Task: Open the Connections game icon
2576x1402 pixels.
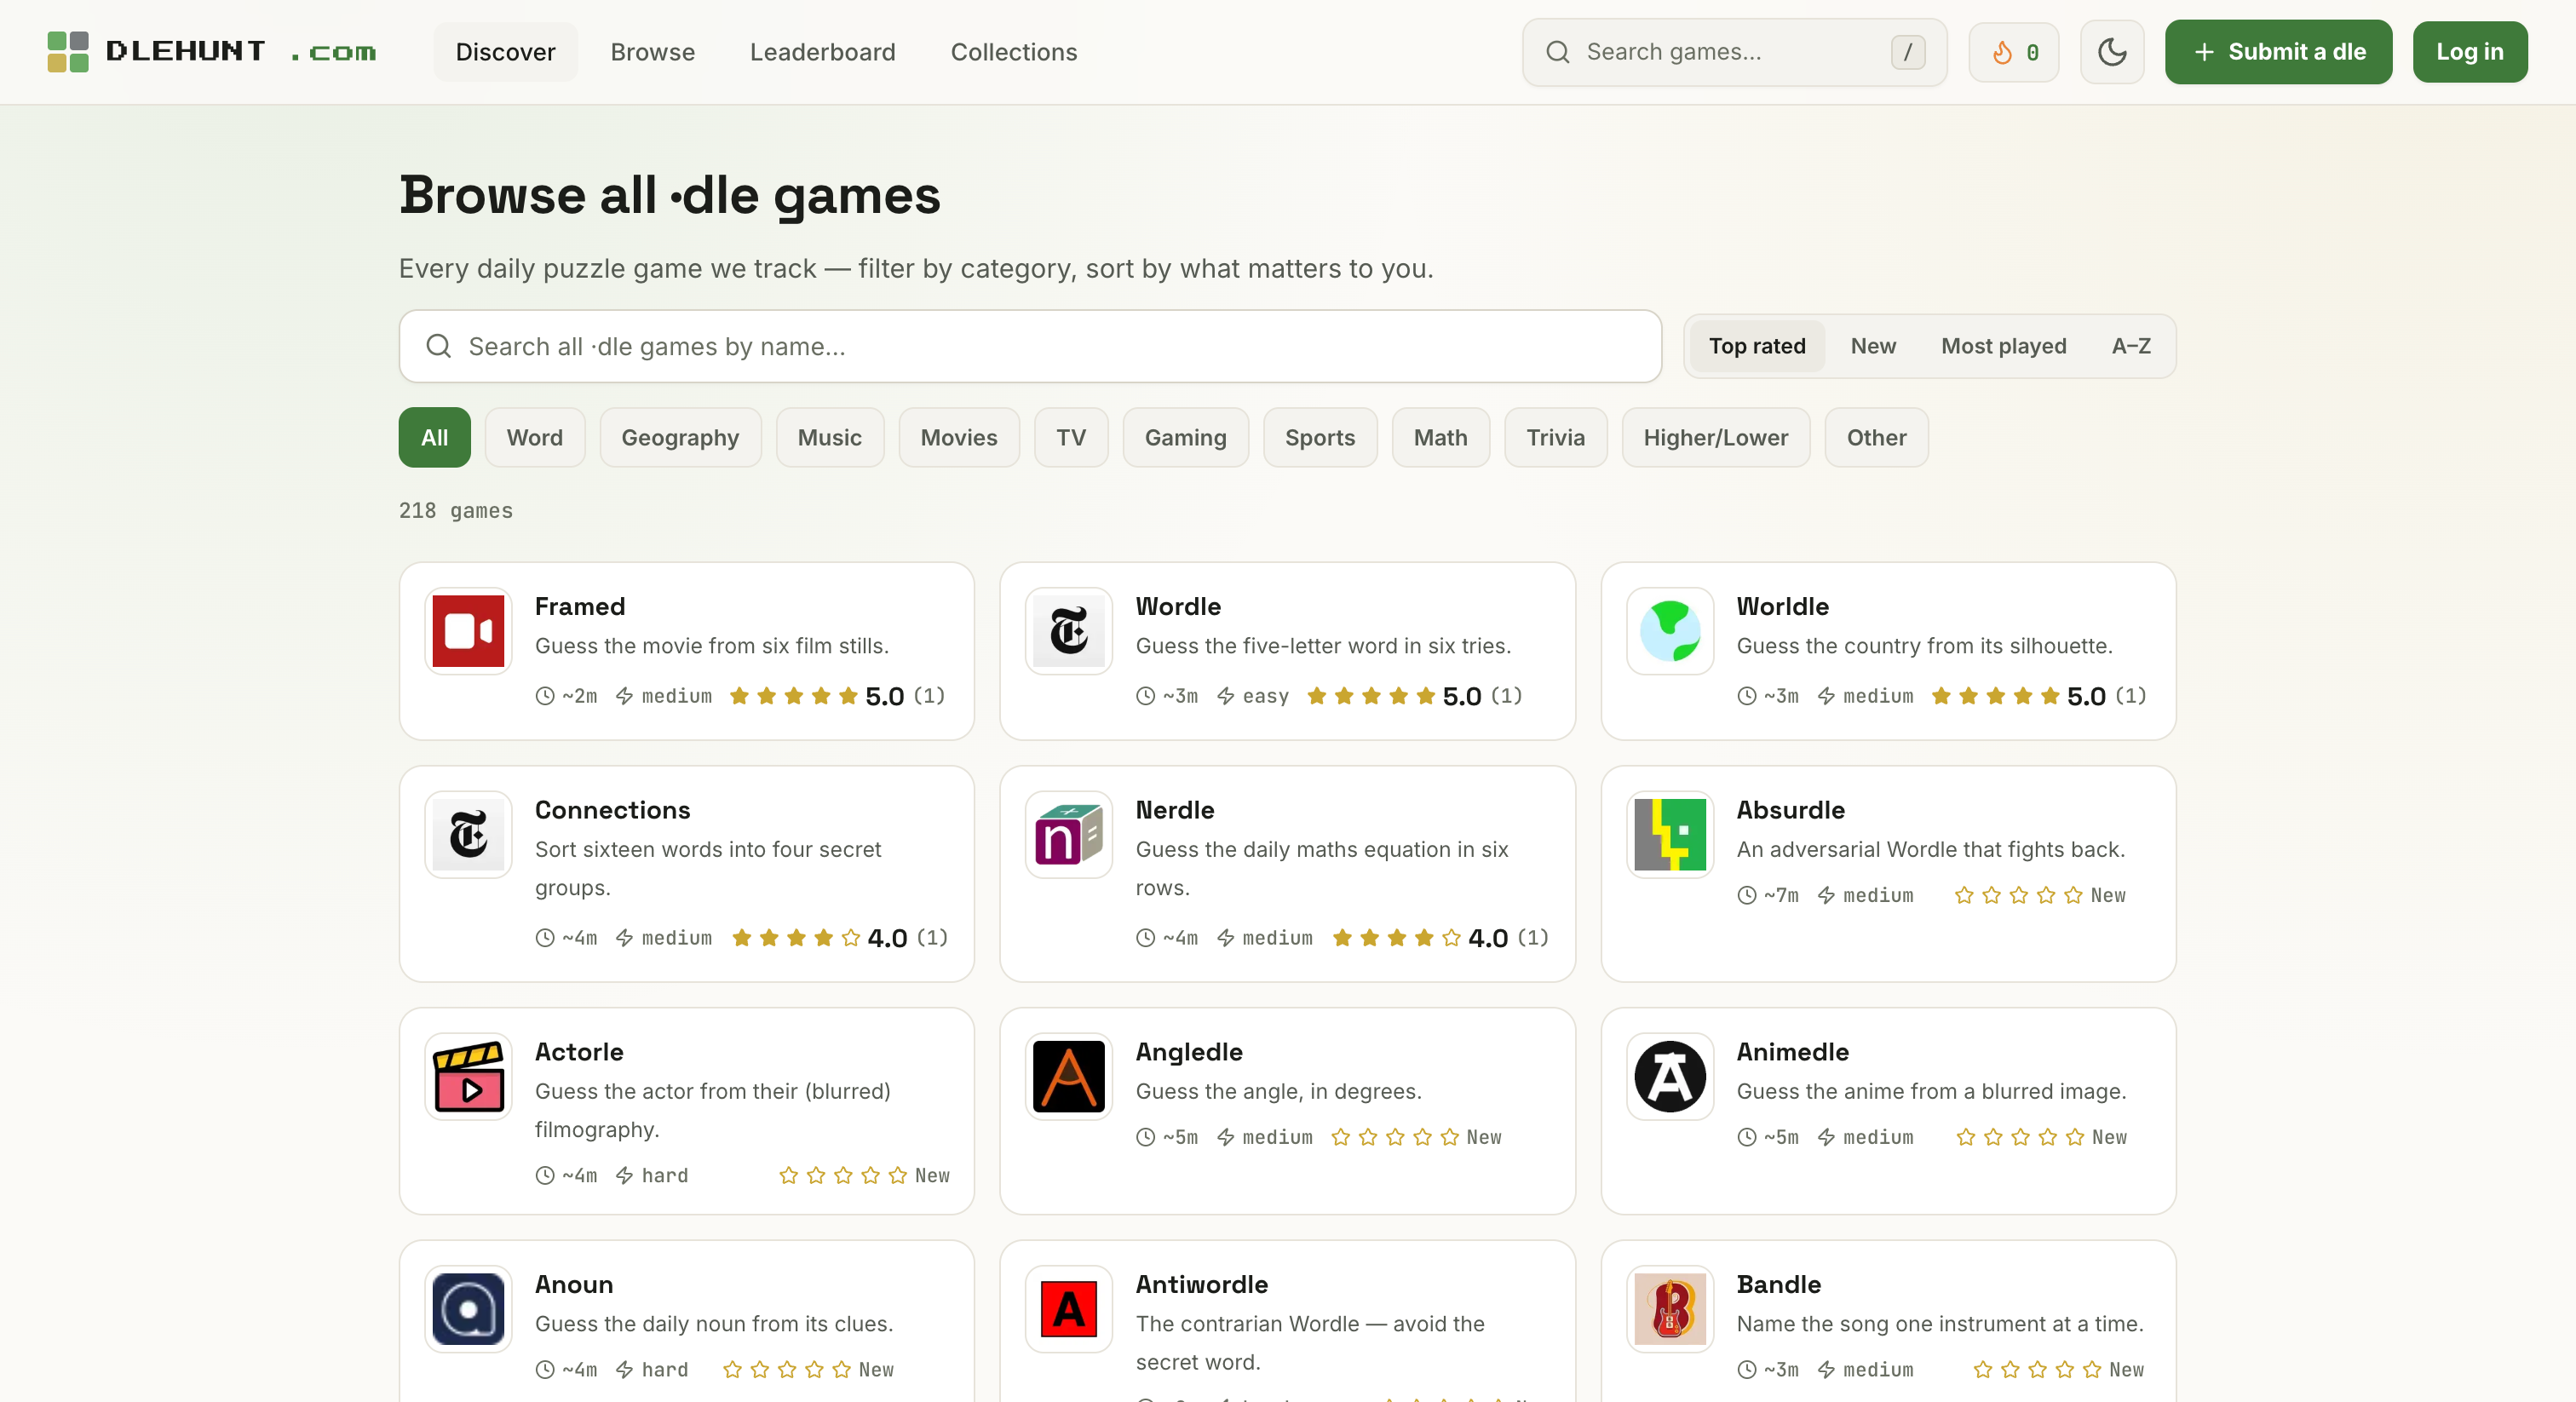Action: point(468,834)
